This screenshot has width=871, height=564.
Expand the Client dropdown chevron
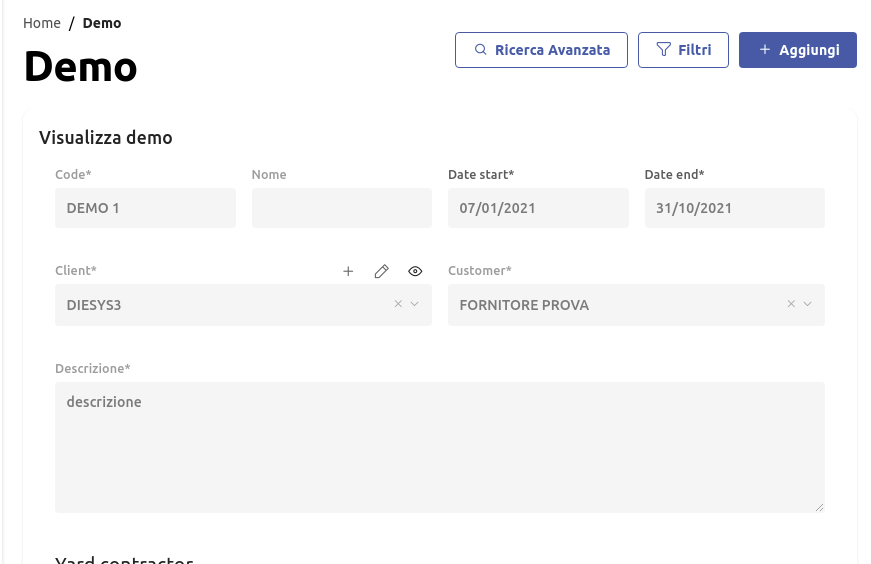click(414, 304)
